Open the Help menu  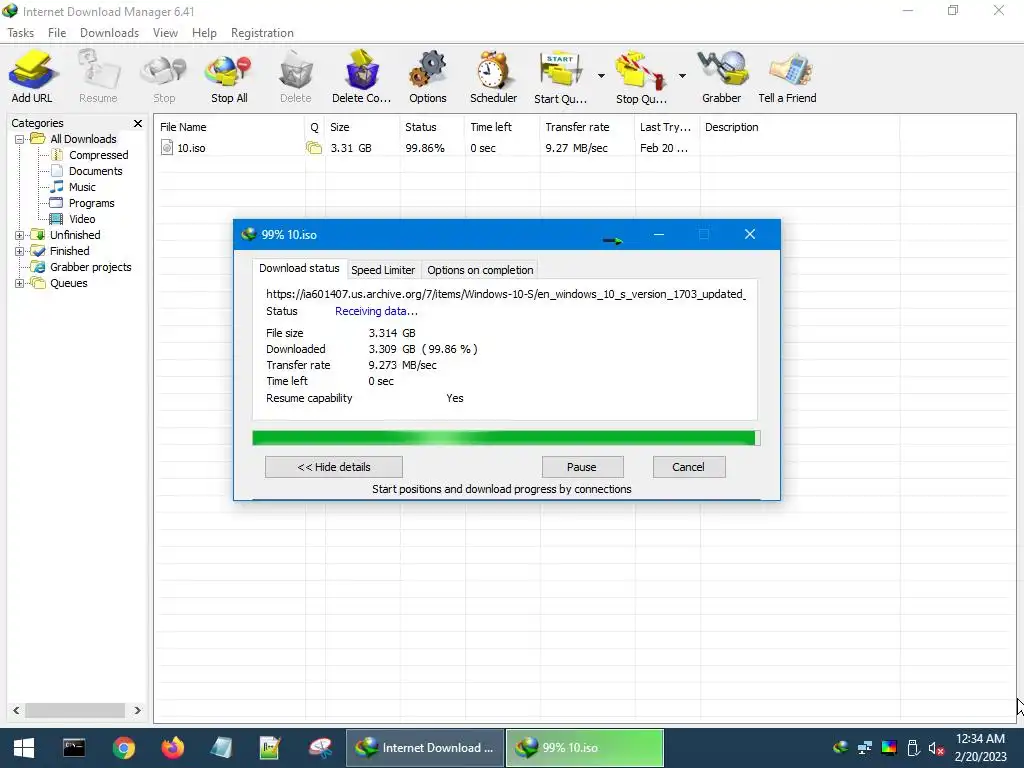pyautogui.click(x=204, y=33)
